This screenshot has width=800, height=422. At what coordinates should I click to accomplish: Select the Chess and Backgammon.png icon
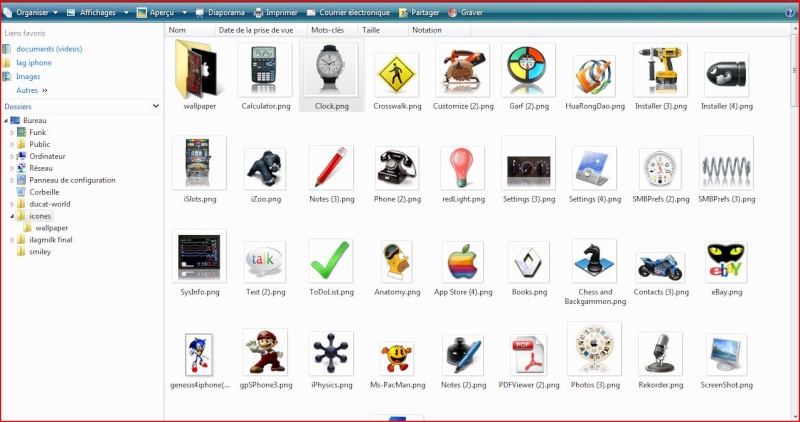(594, 261)
